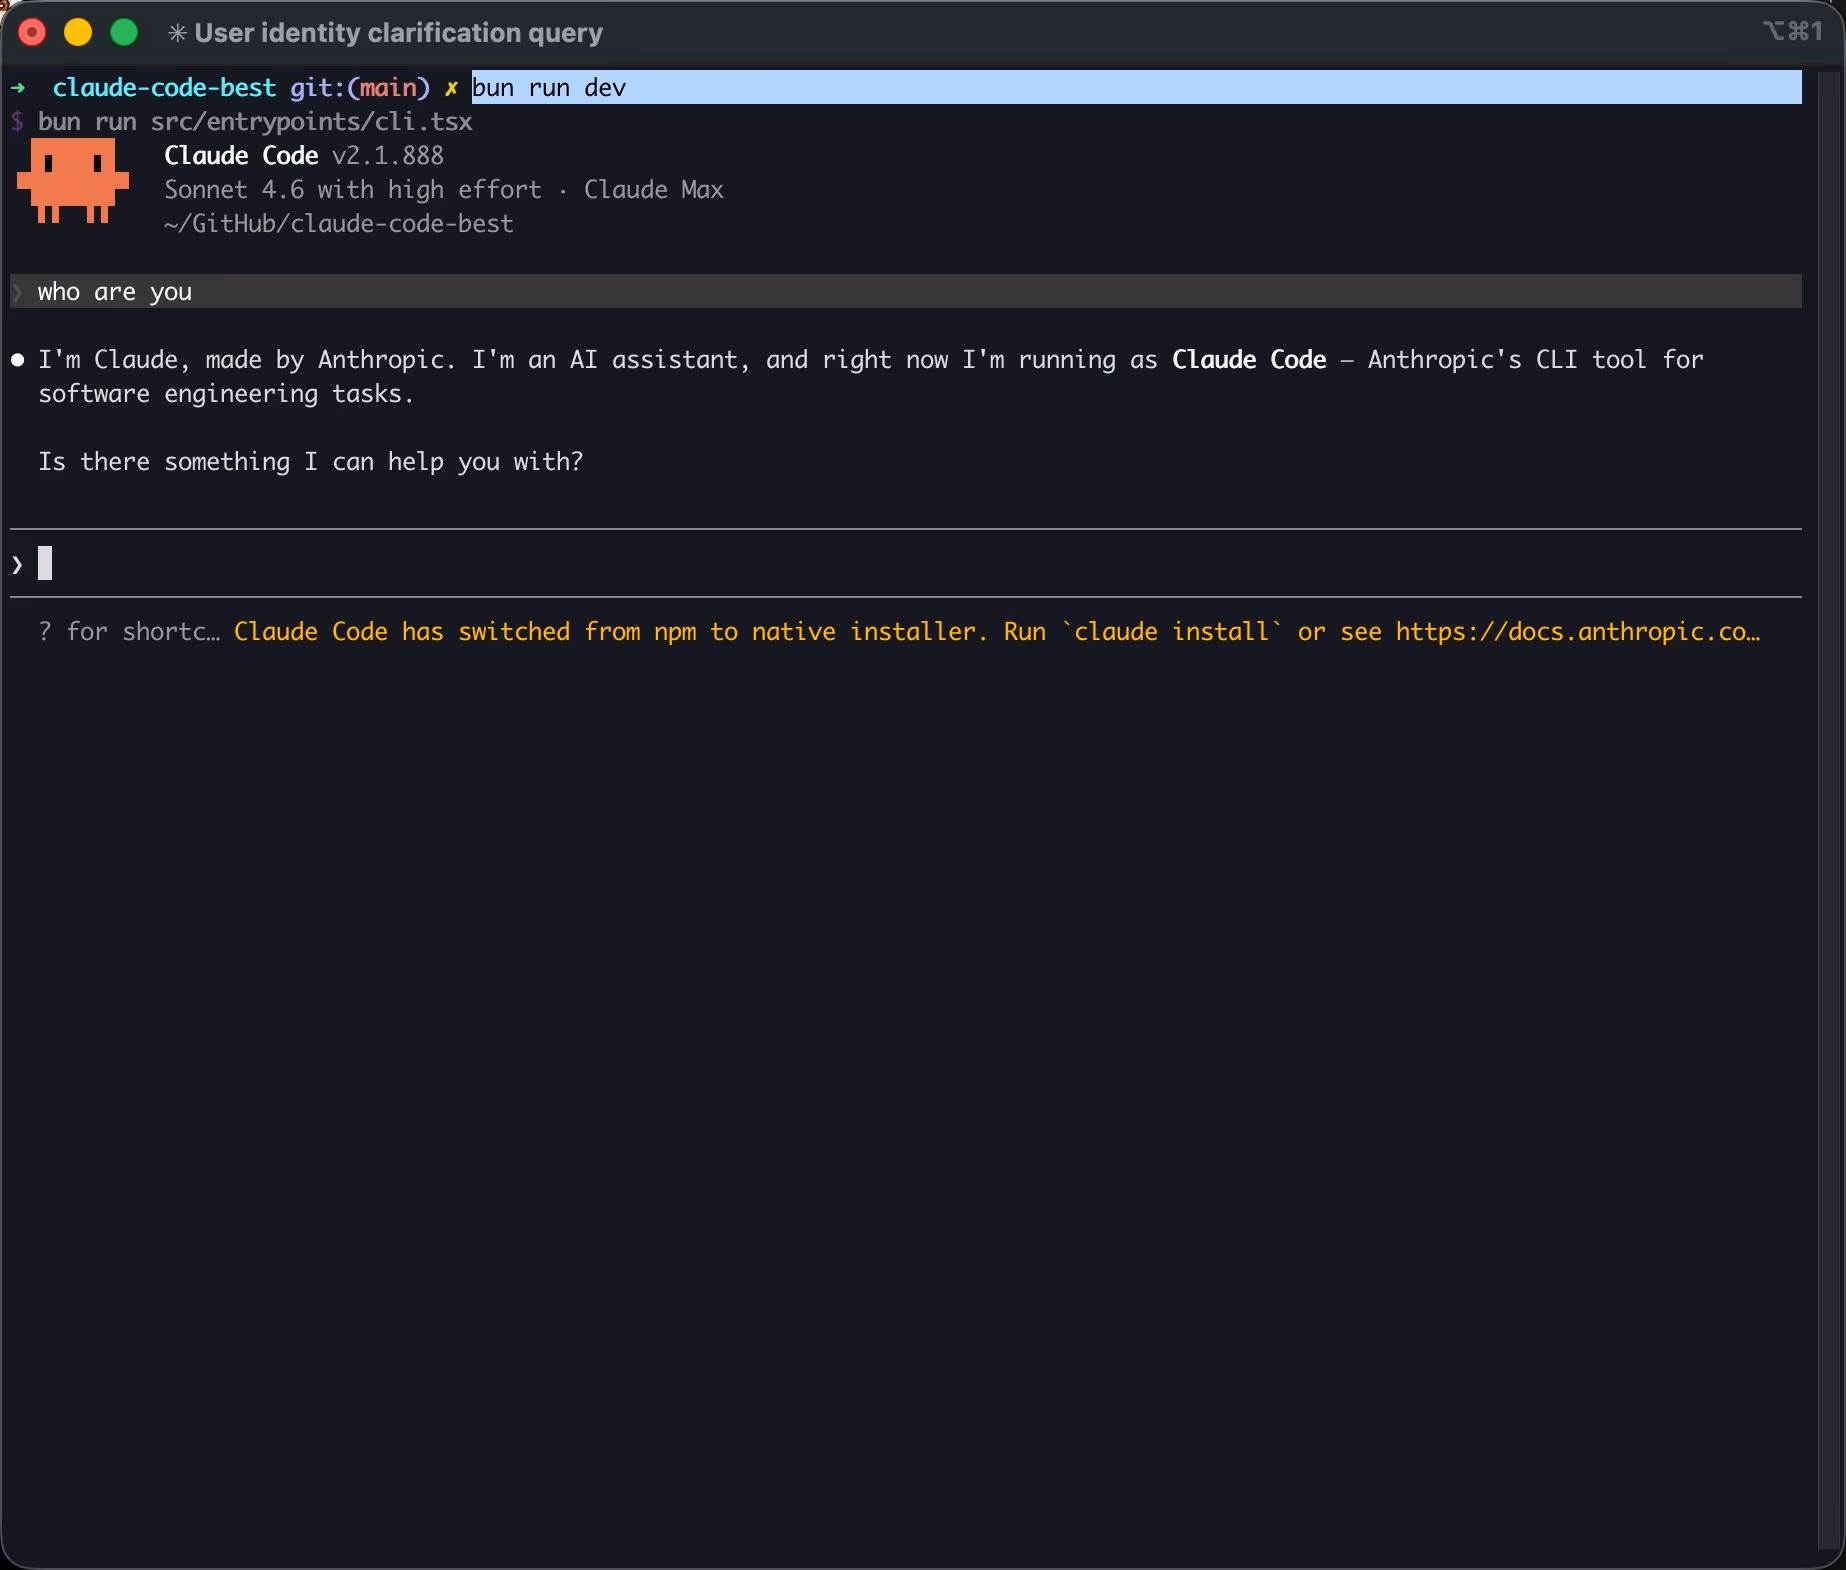Click the red close window button

(x=32, y=33)
